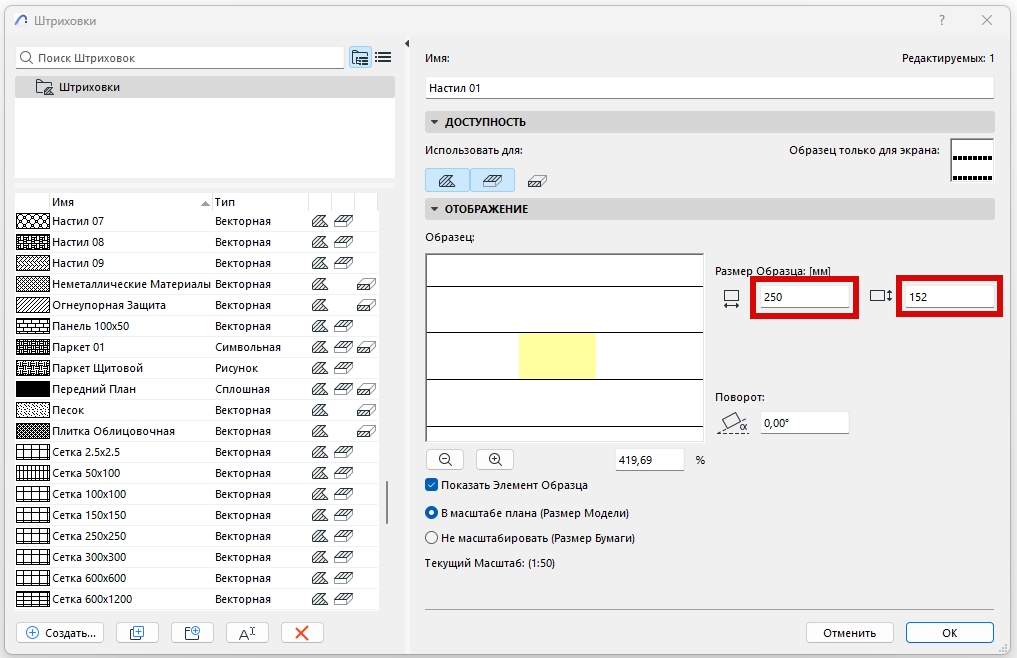1017x658 pixels.
Task: Click the yellow sample element in preview
Action: point(557,356)
